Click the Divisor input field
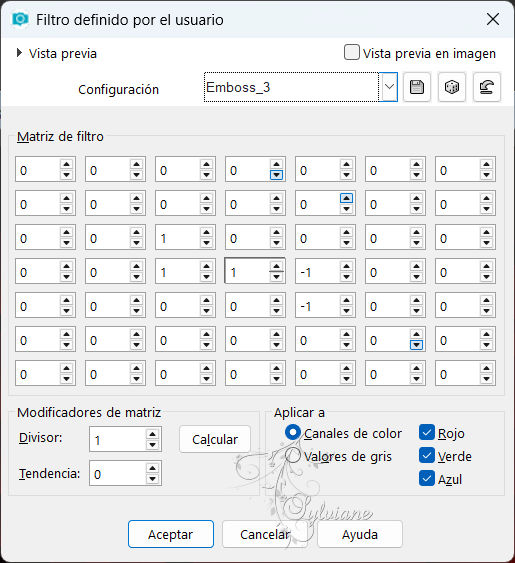 [118, 439]
